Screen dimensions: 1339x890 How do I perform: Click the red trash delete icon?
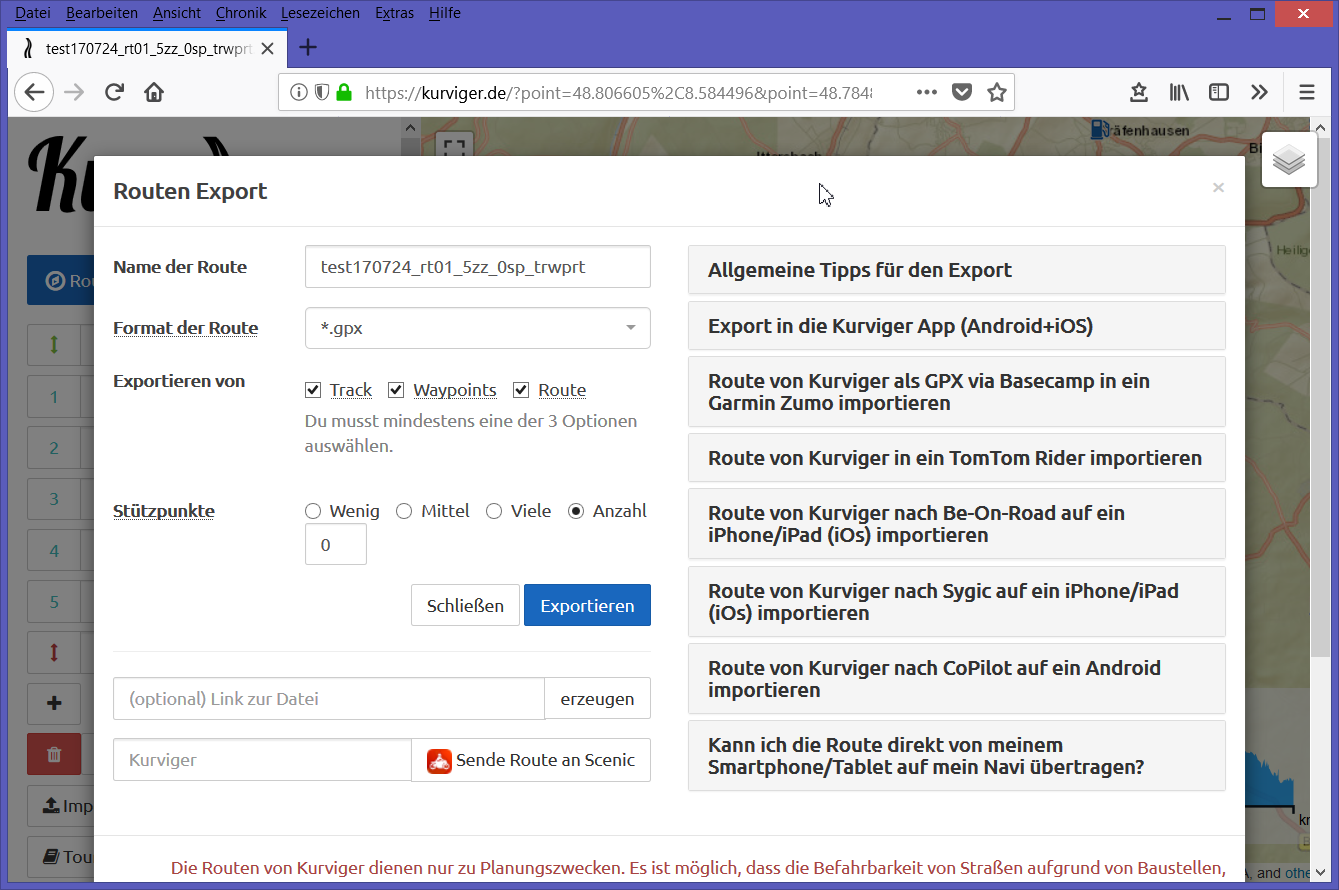tap(54, 755)
